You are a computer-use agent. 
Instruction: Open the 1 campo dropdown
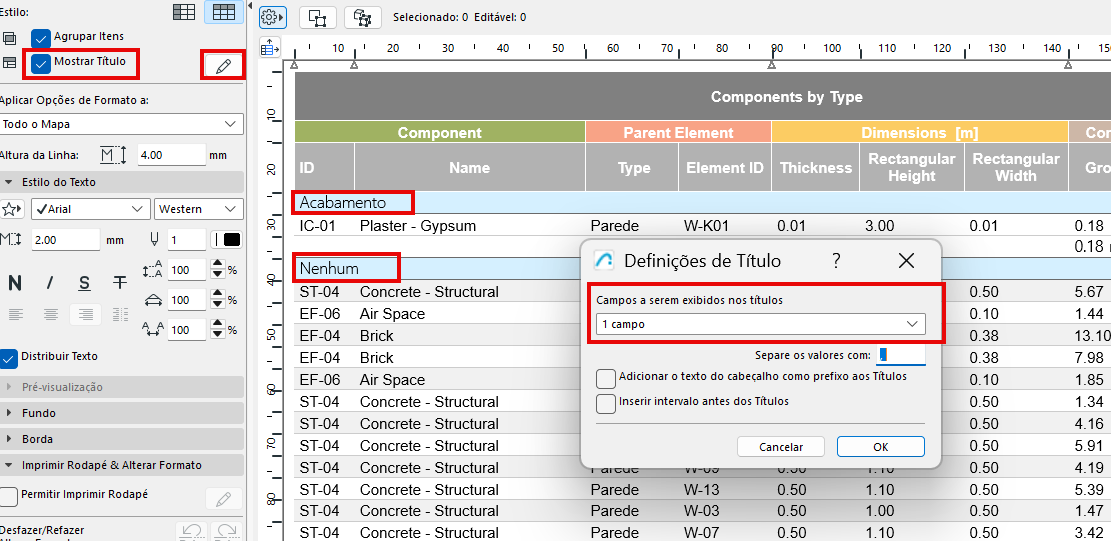(760, 324)
